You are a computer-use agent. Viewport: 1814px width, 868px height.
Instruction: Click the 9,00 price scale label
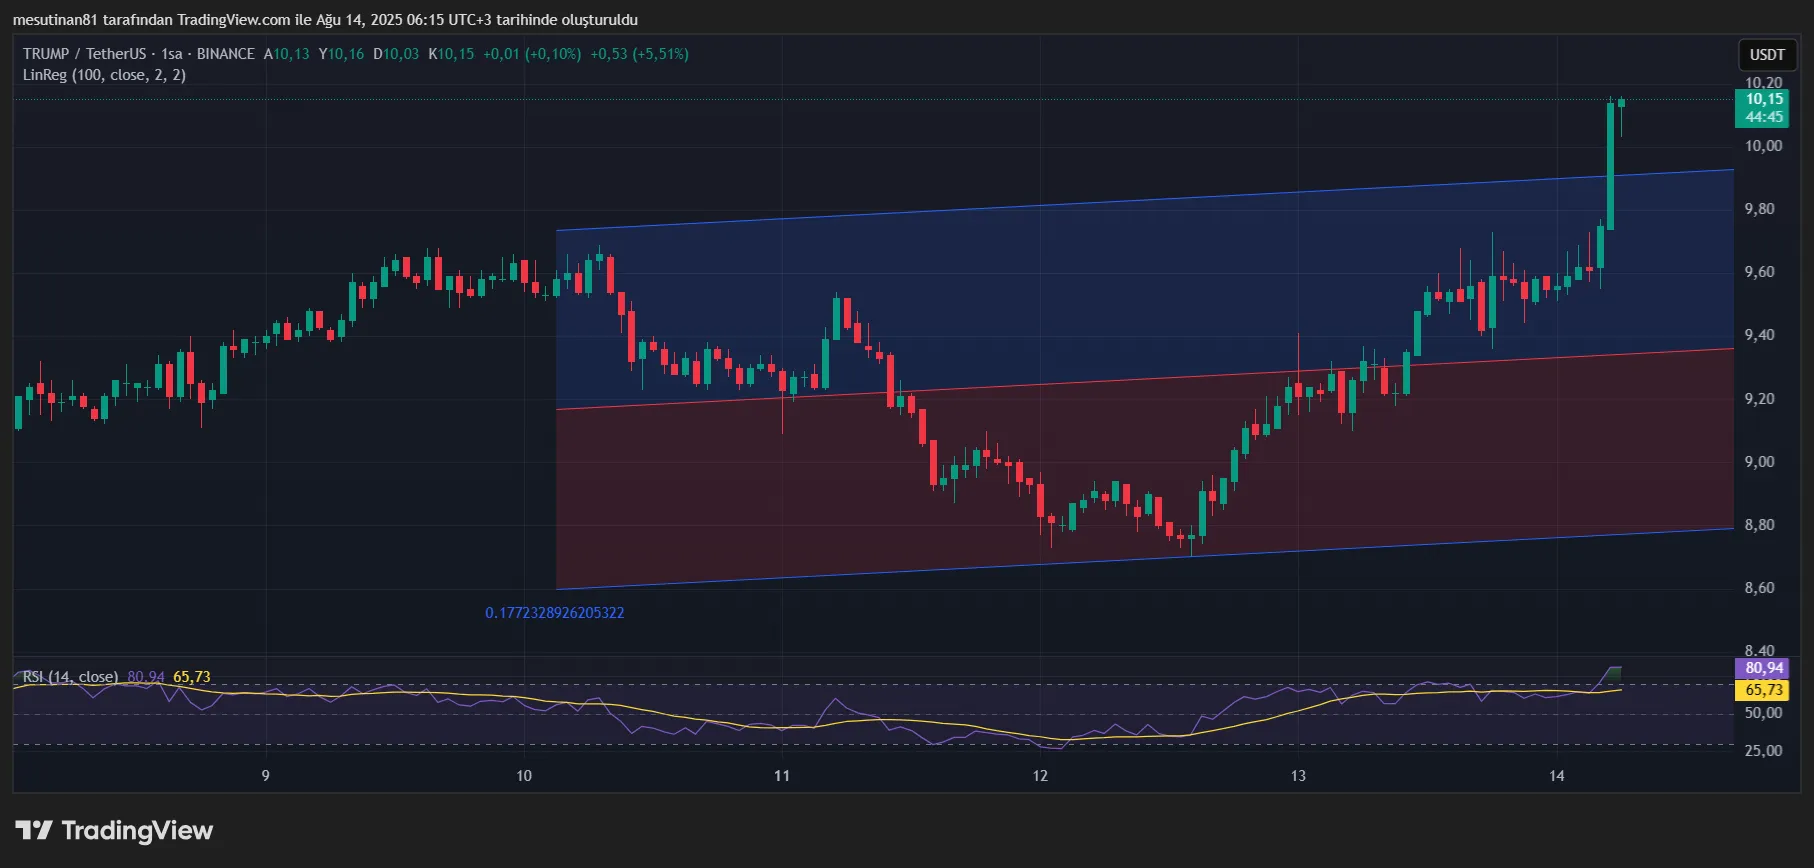1760,462
